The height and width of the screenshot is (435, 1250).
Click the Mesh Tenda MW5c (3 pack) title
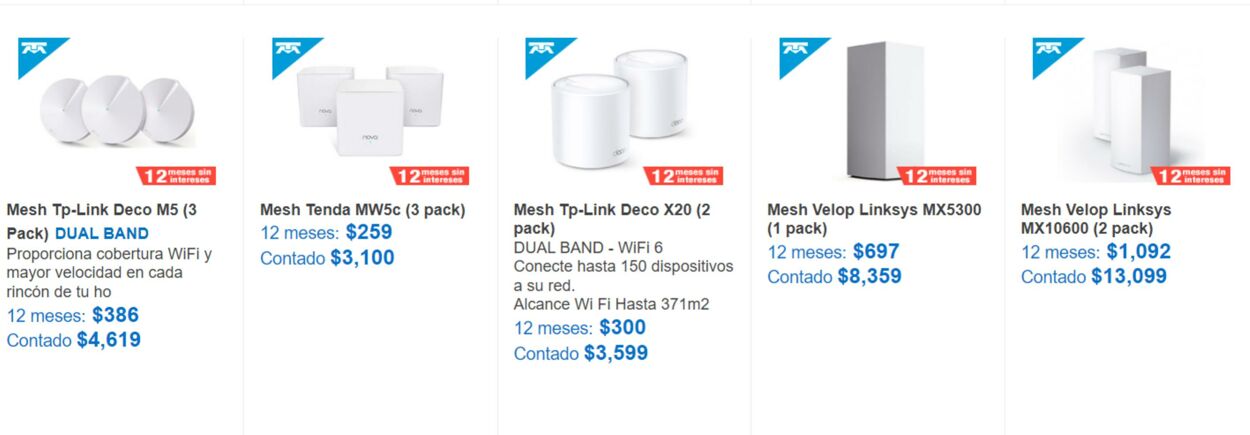(362, 210)
